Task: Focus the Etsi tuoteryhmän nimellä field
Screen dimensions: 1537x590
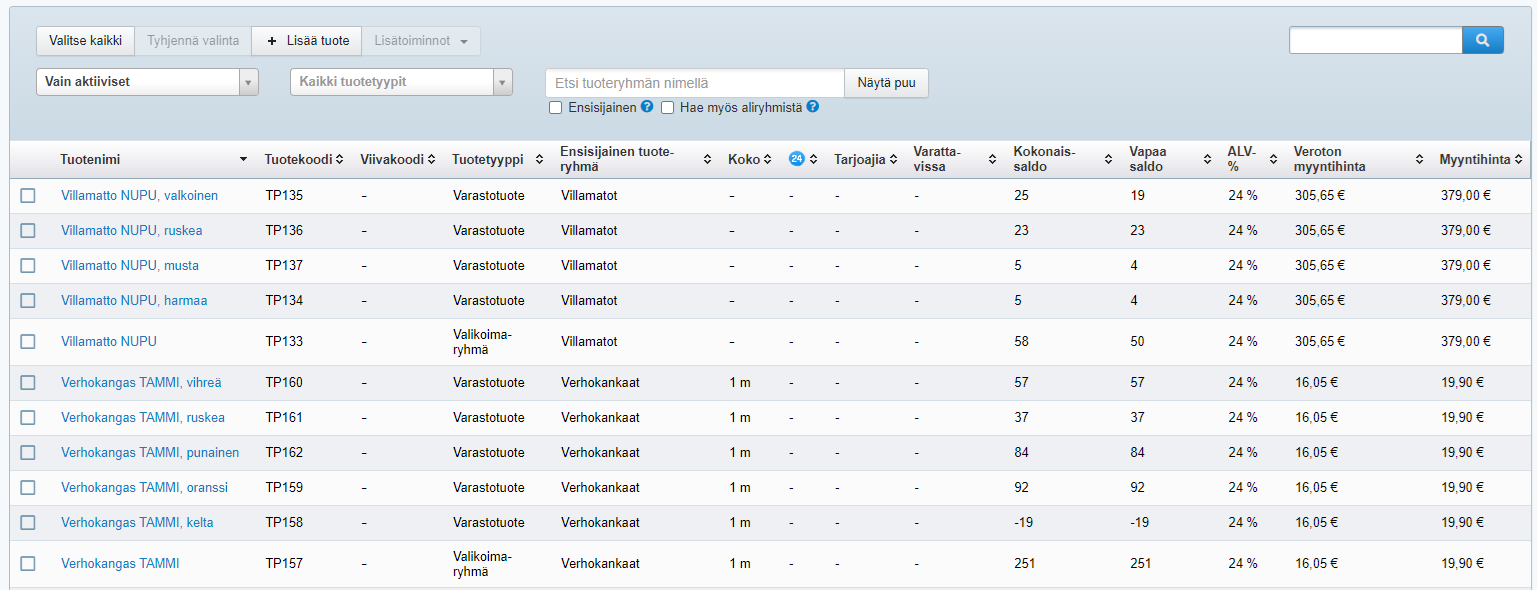Action: click(694, 83)
